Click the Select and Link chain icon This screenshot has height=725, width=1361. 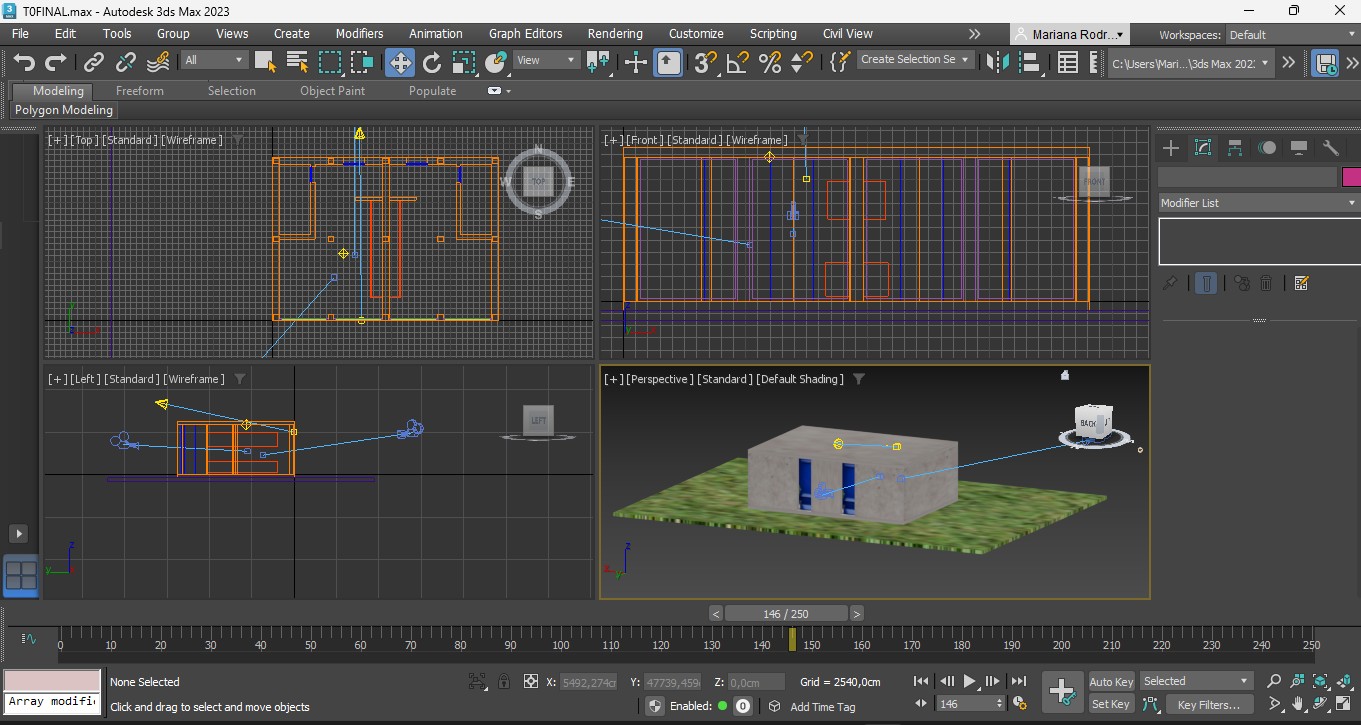(94, 63)
